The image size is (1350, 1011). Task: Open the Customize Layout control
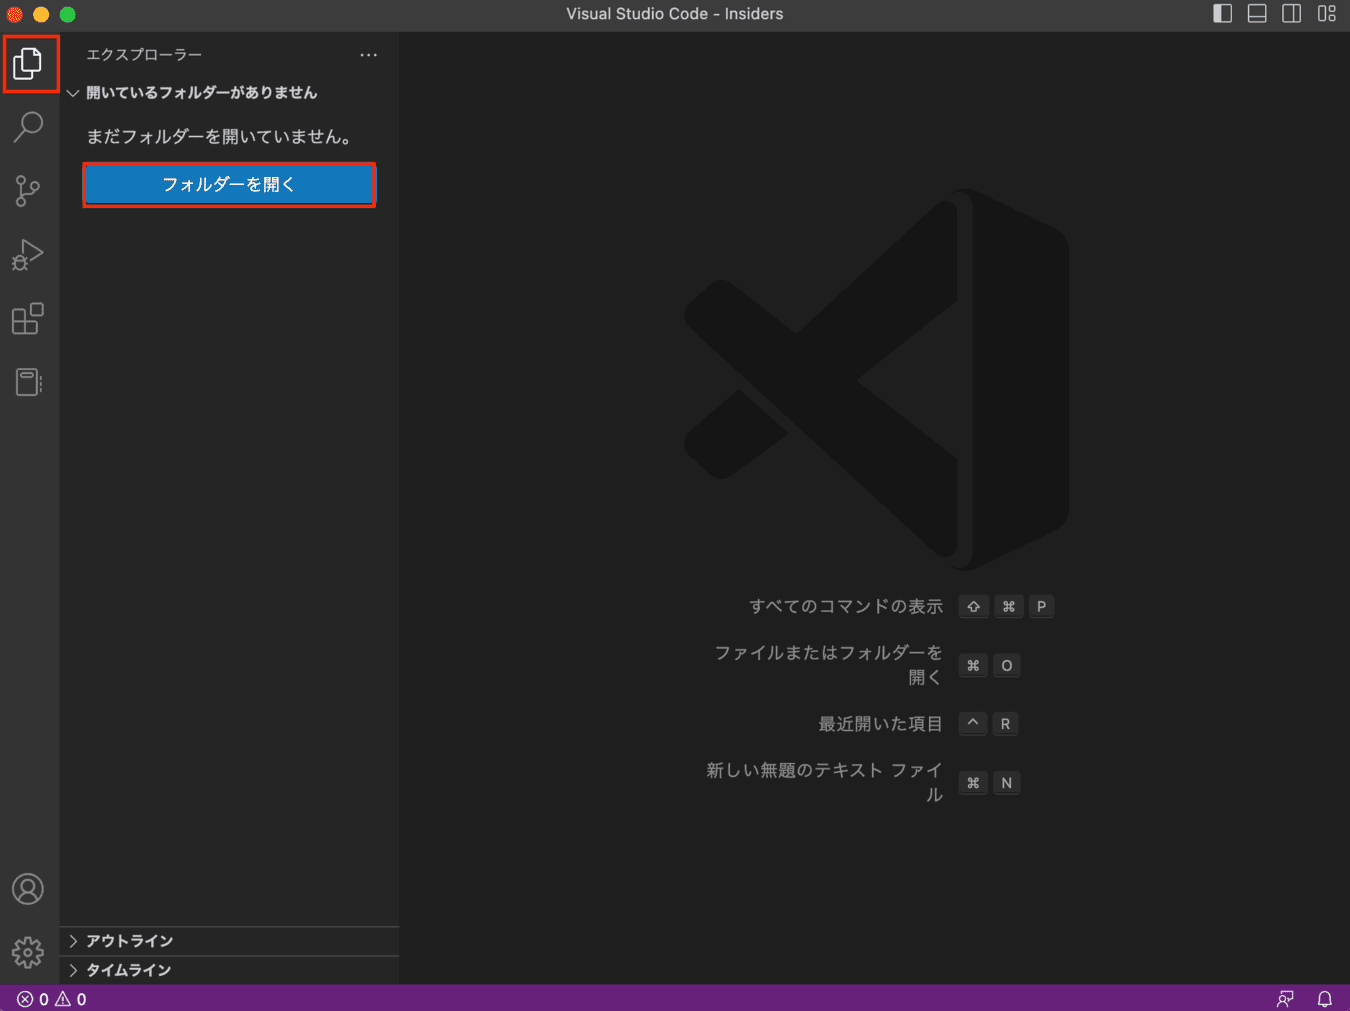(1327, 14)
